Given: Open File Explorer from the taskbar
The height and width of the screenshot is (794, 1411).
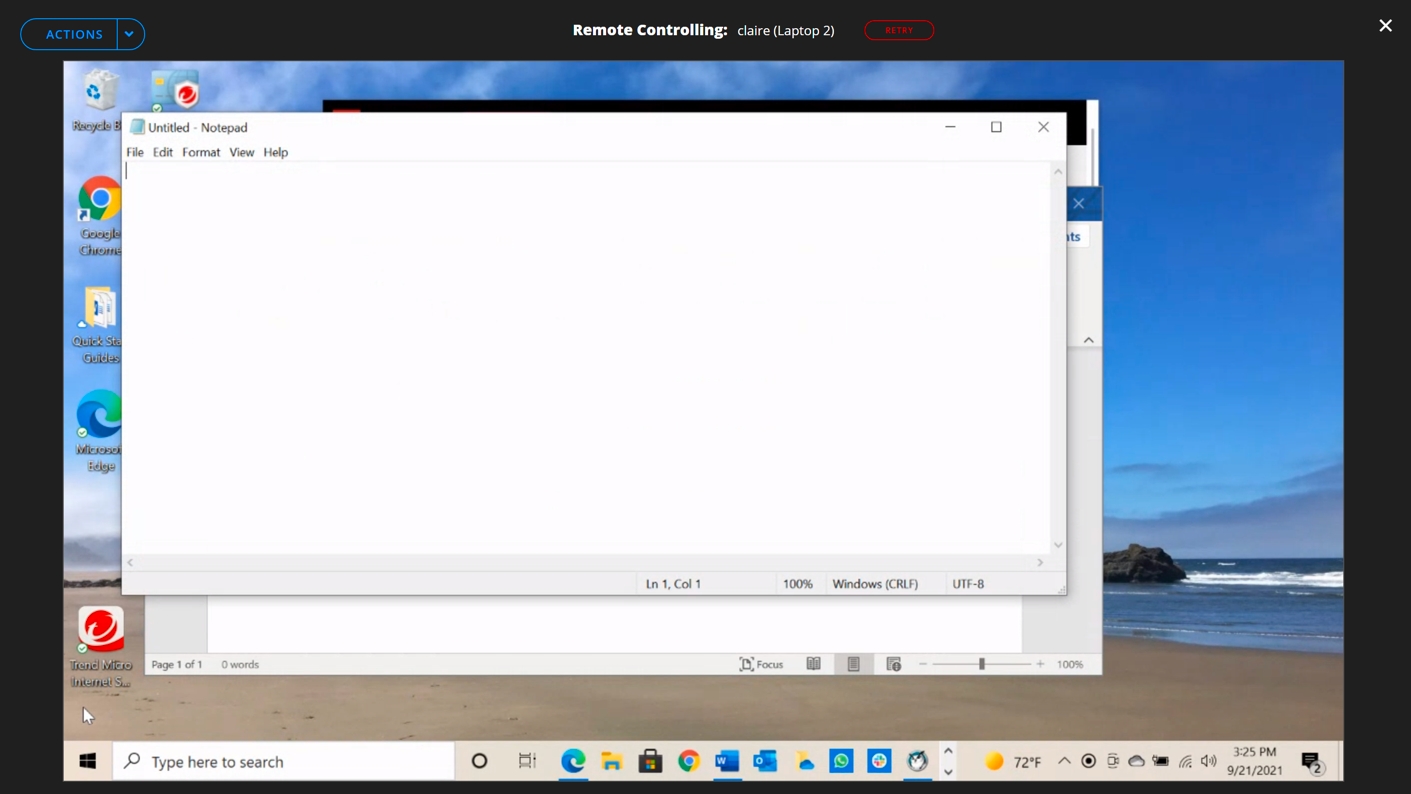Looking at the screenshot, I should coord(611,761).
